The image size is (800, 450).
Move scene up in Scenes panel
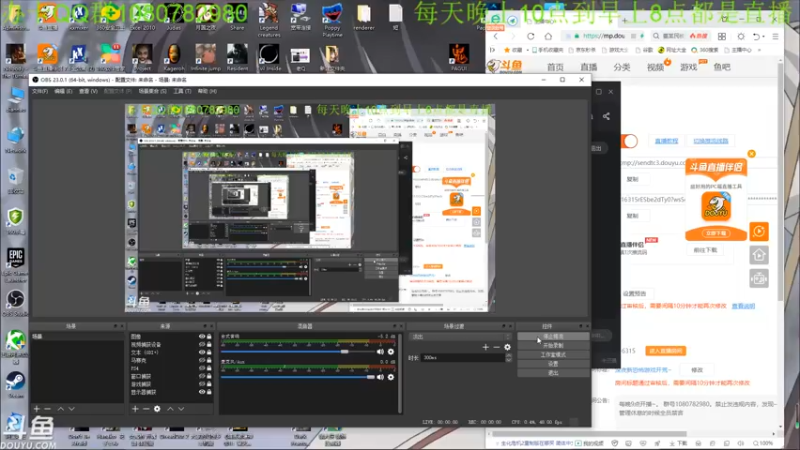(61, 409)
